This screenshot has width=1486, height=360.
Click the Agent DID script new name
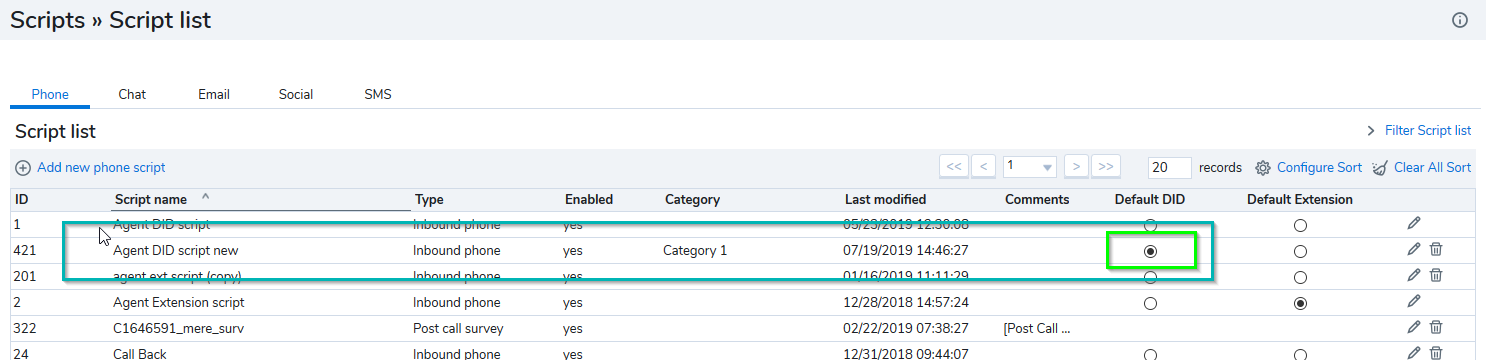(176, 251)
